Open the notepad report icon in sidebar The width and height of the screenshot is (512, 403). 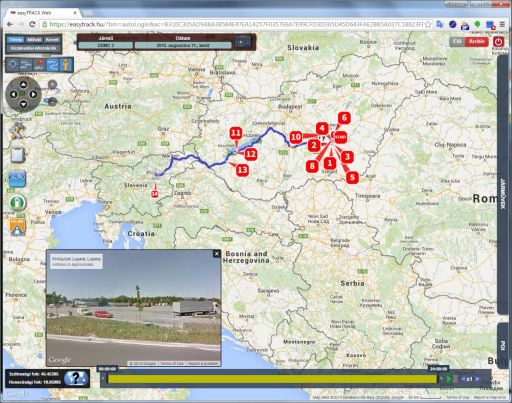coord(18,155)
